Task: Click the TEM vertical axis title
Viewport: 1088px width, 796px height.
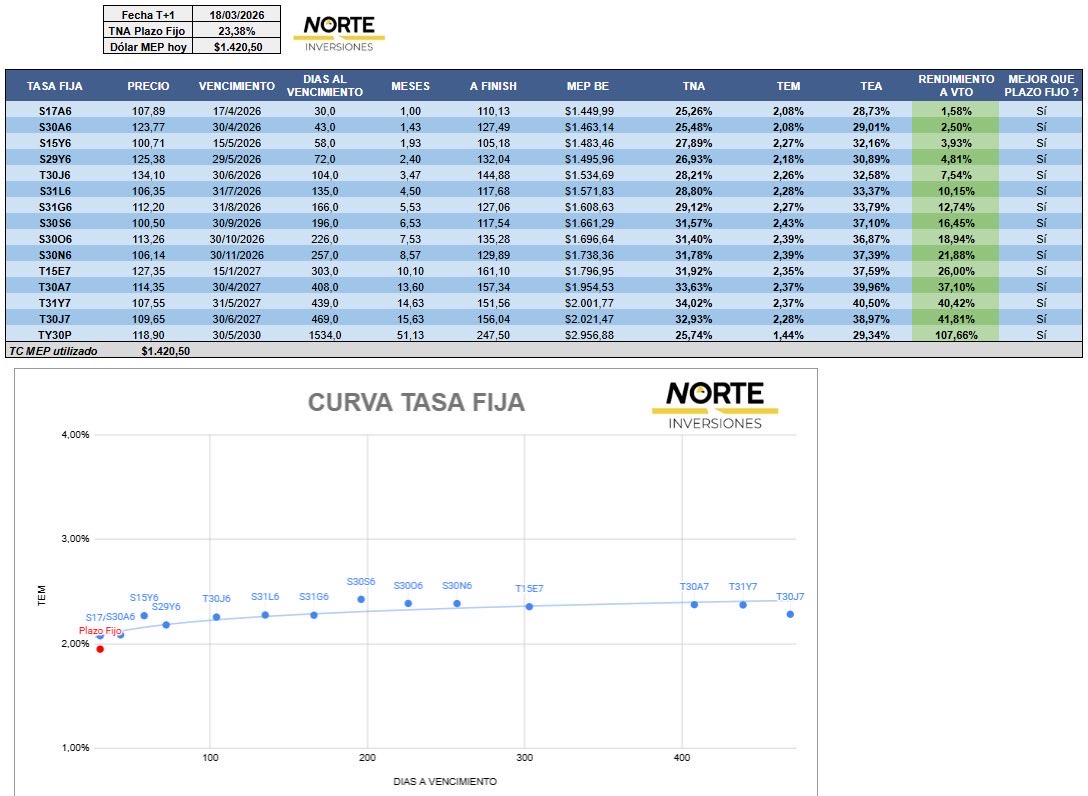Action: tap(41, 595)
